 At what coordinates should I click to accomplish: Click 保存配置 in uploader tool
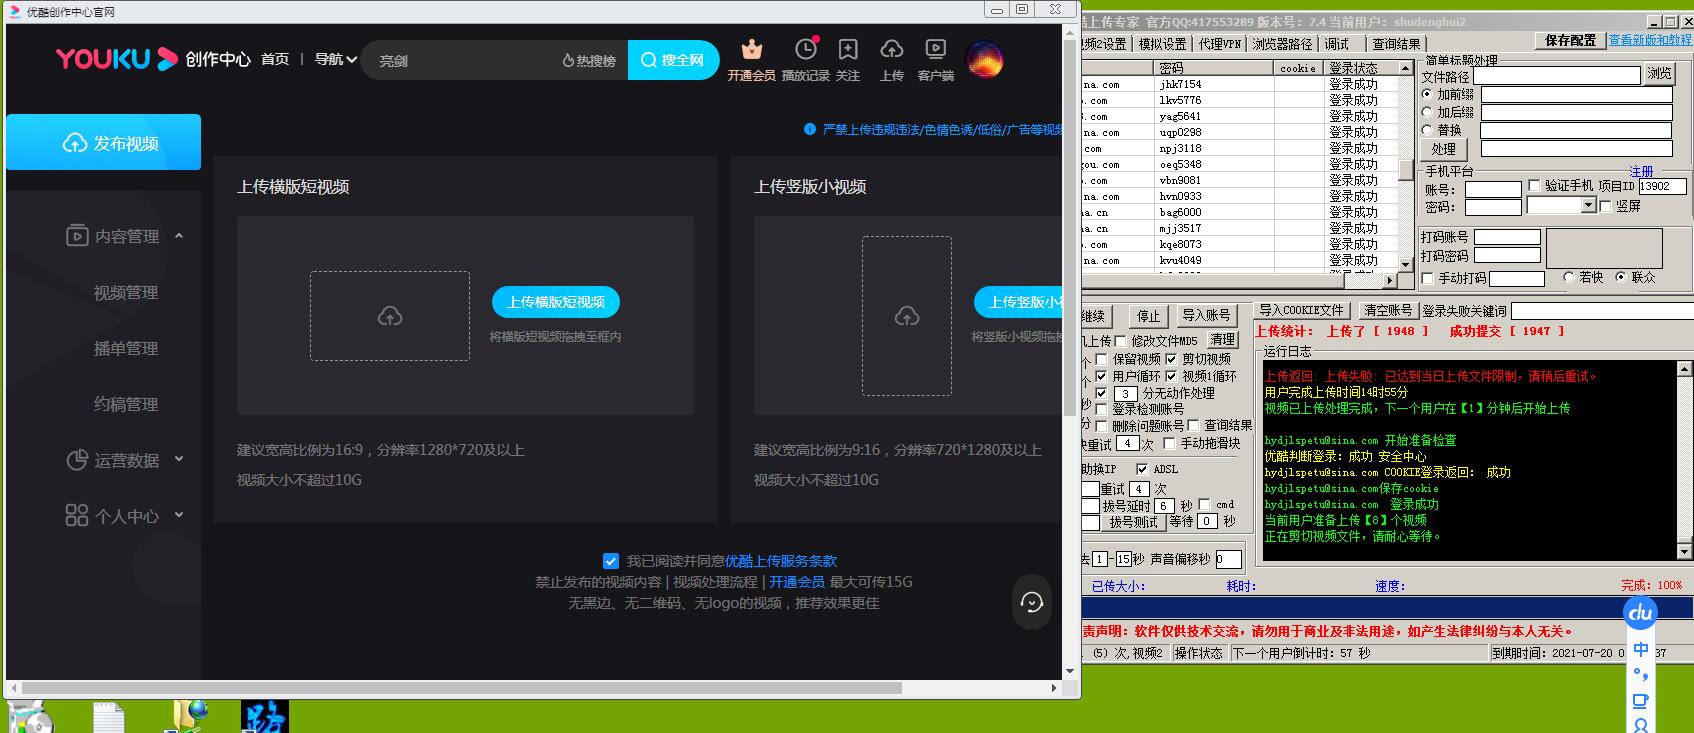pyautogui.click(x=1570, y=40)
